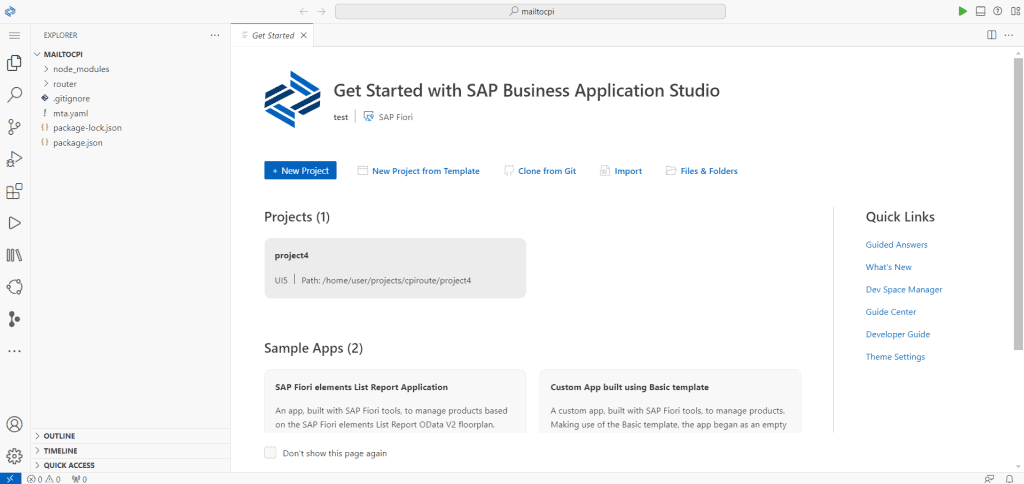Open the Help question mark icon
This screenshot has height=484, width=1024.
pos(997,11)
